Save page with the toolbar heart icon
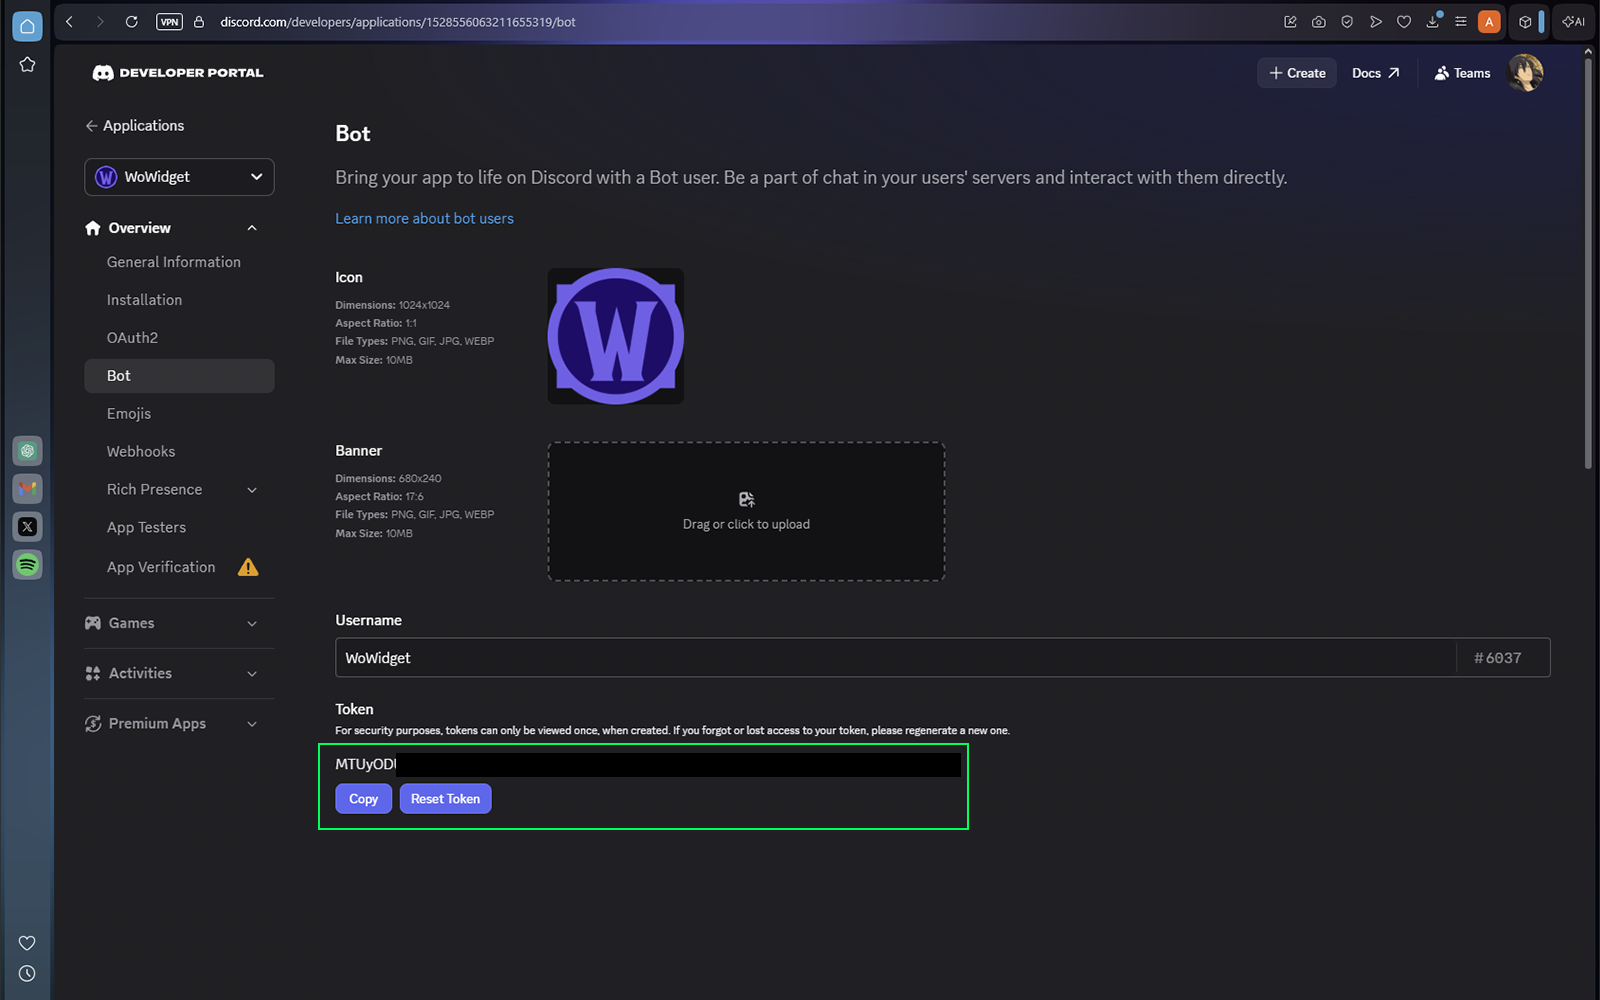Image resolution: width=1600 pixels, height=1000 pixels. (1404, 21)
